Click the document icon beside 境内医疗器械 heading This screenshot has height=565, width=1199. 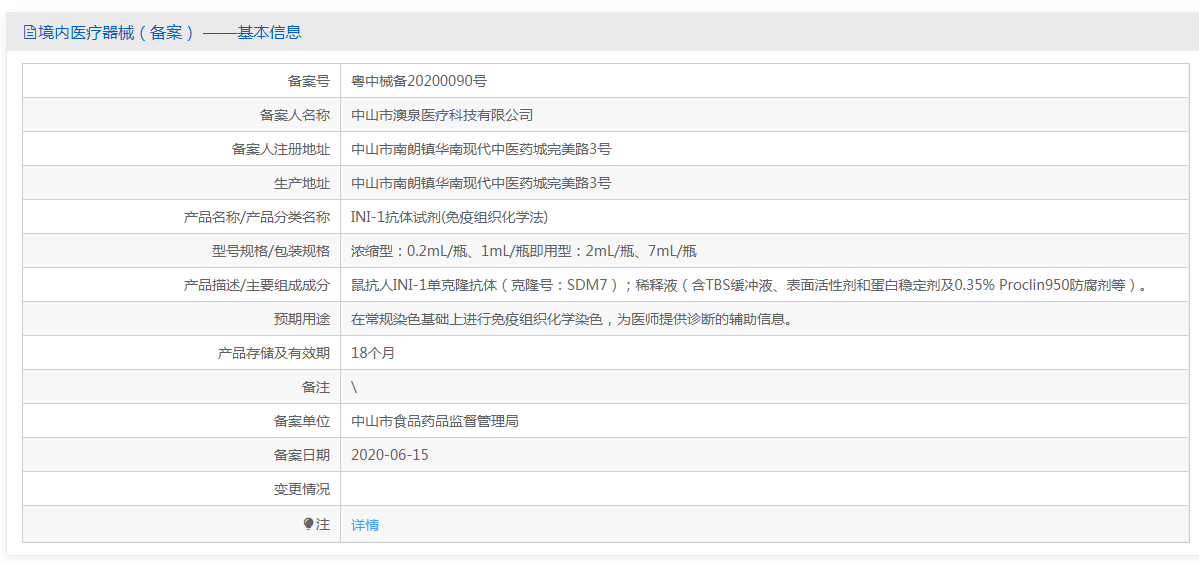(x=30, y=32)
